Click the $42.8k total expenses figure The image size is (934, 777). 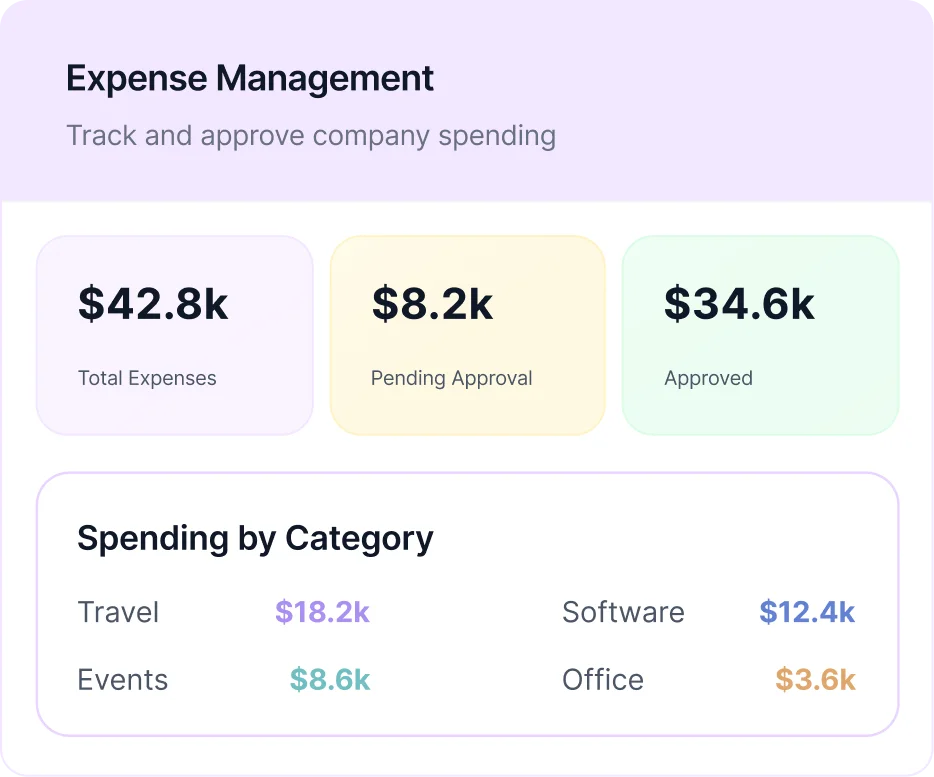[152, 305]
